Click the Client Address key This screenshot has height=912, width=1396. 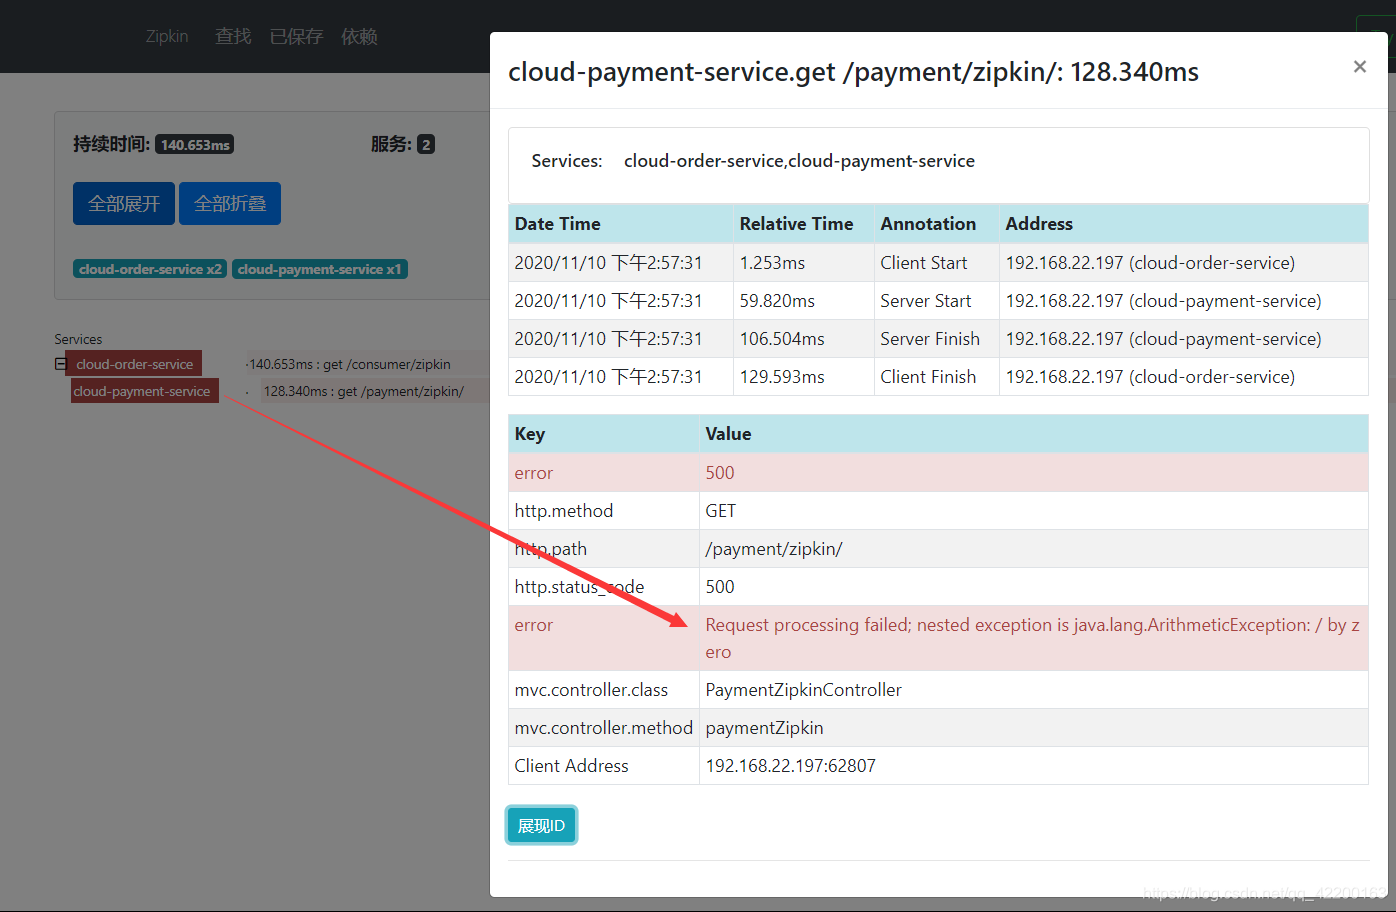tap(572, 766)
